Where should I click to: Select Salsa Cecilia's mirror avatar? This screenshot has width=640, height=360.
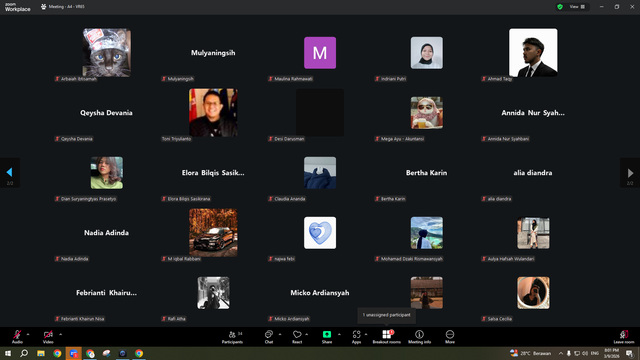(533, 293)
